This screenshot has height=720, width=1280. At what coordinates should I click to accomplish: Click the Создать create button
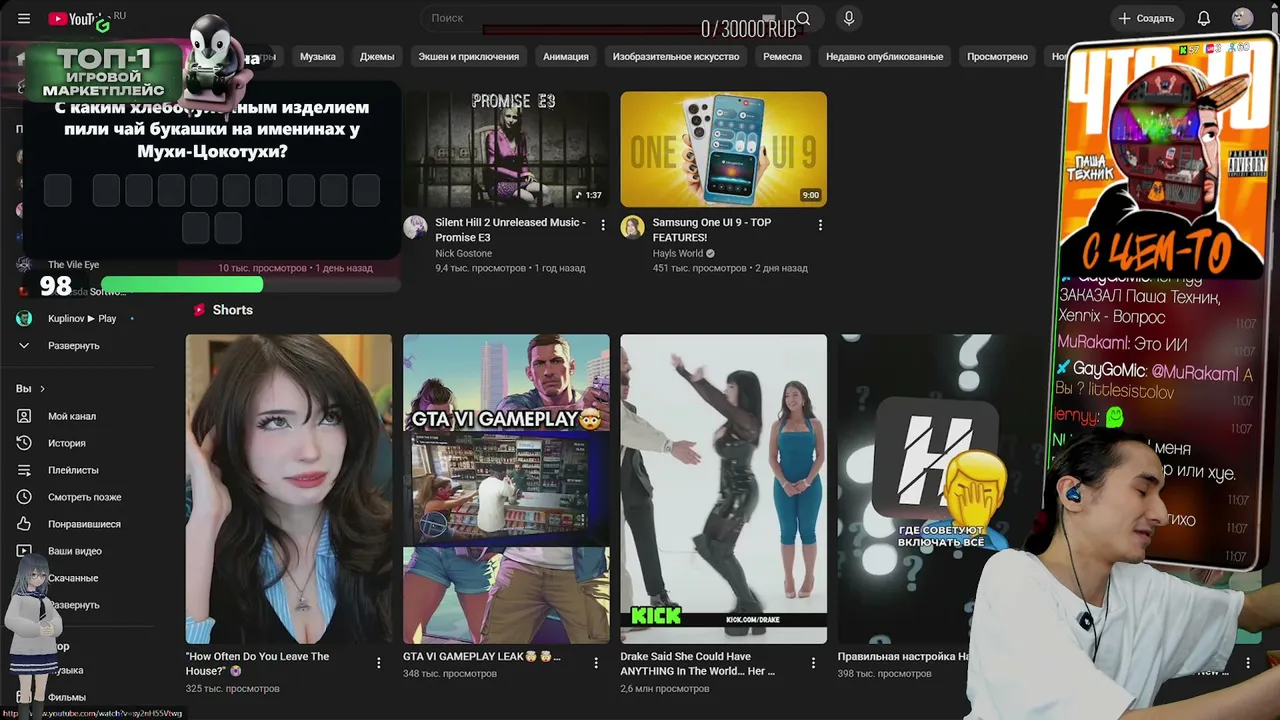pyautogui.click(x=1146, y=18)
